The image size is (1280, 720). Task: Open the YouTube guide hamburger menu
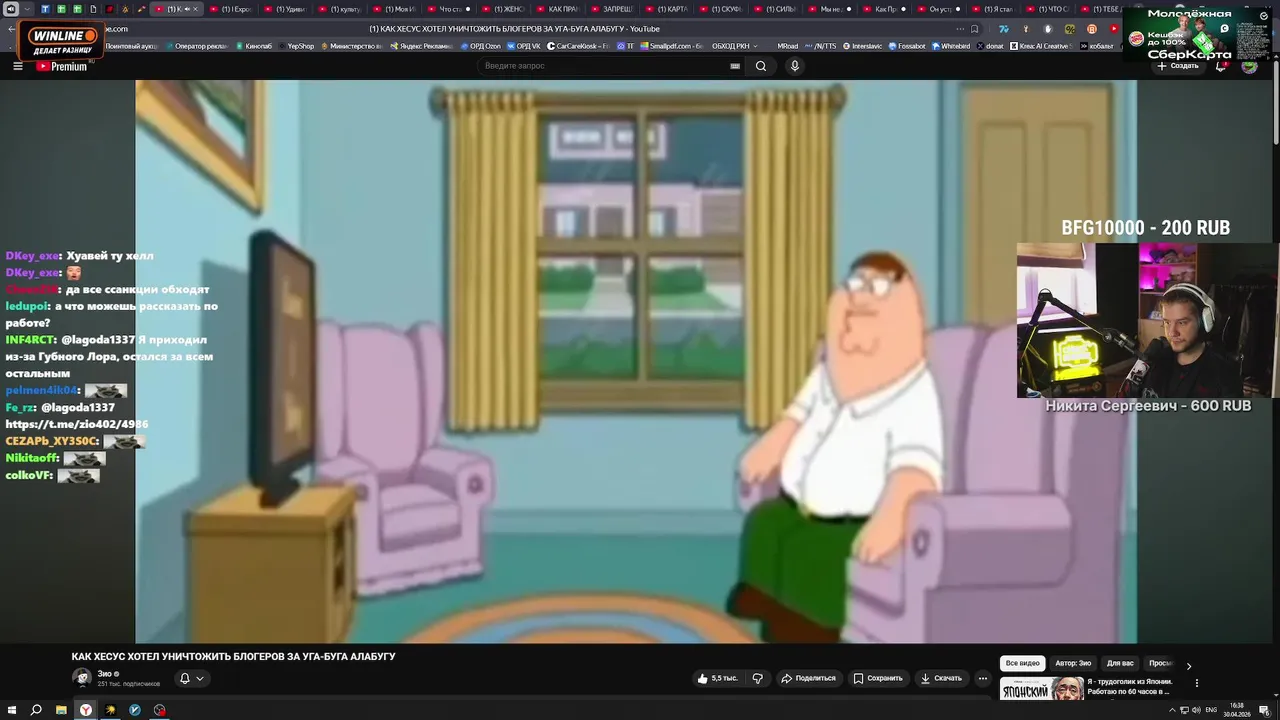[17, 66]
